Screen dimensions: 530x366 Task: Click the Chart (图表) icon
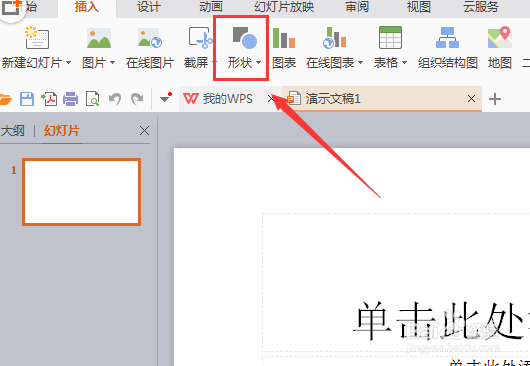pos(284,38)
